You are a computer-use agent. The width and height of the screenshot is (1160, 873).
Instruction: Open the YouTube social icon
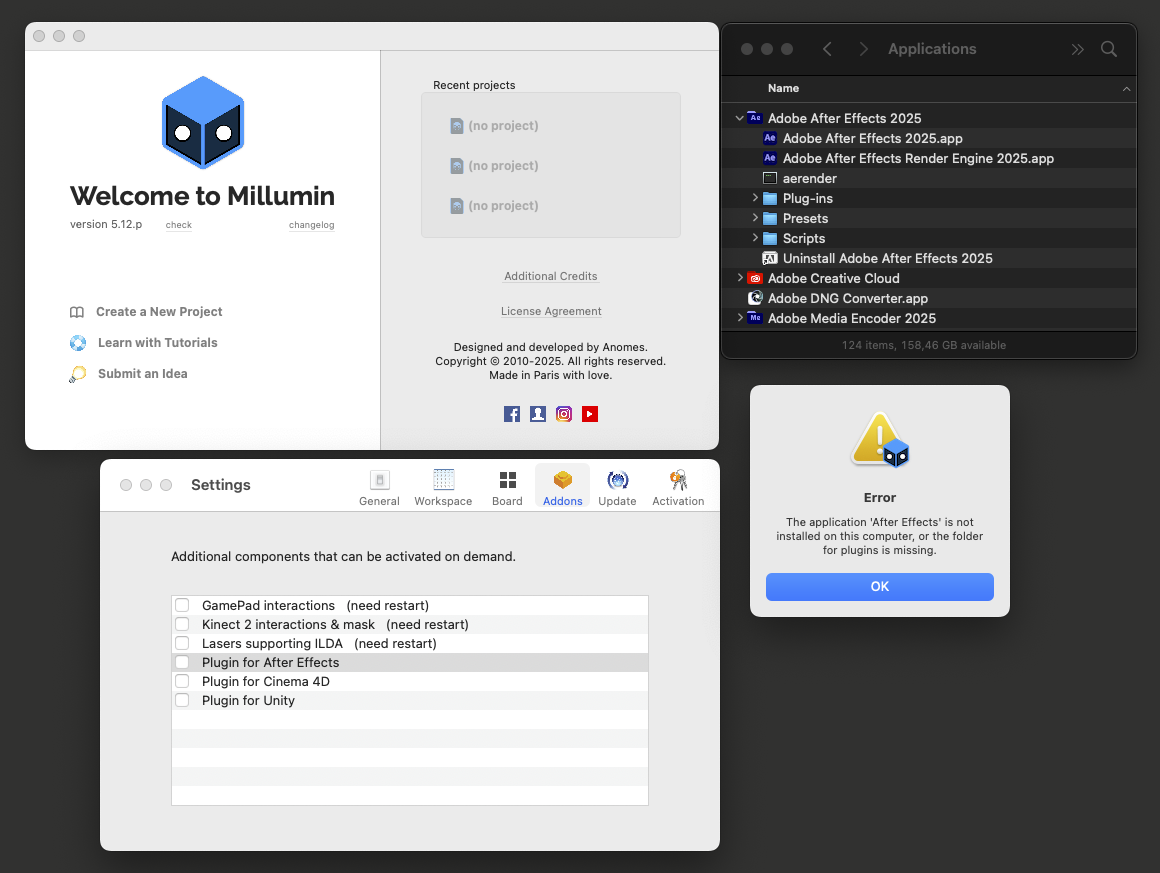click(x=590, y=414)
